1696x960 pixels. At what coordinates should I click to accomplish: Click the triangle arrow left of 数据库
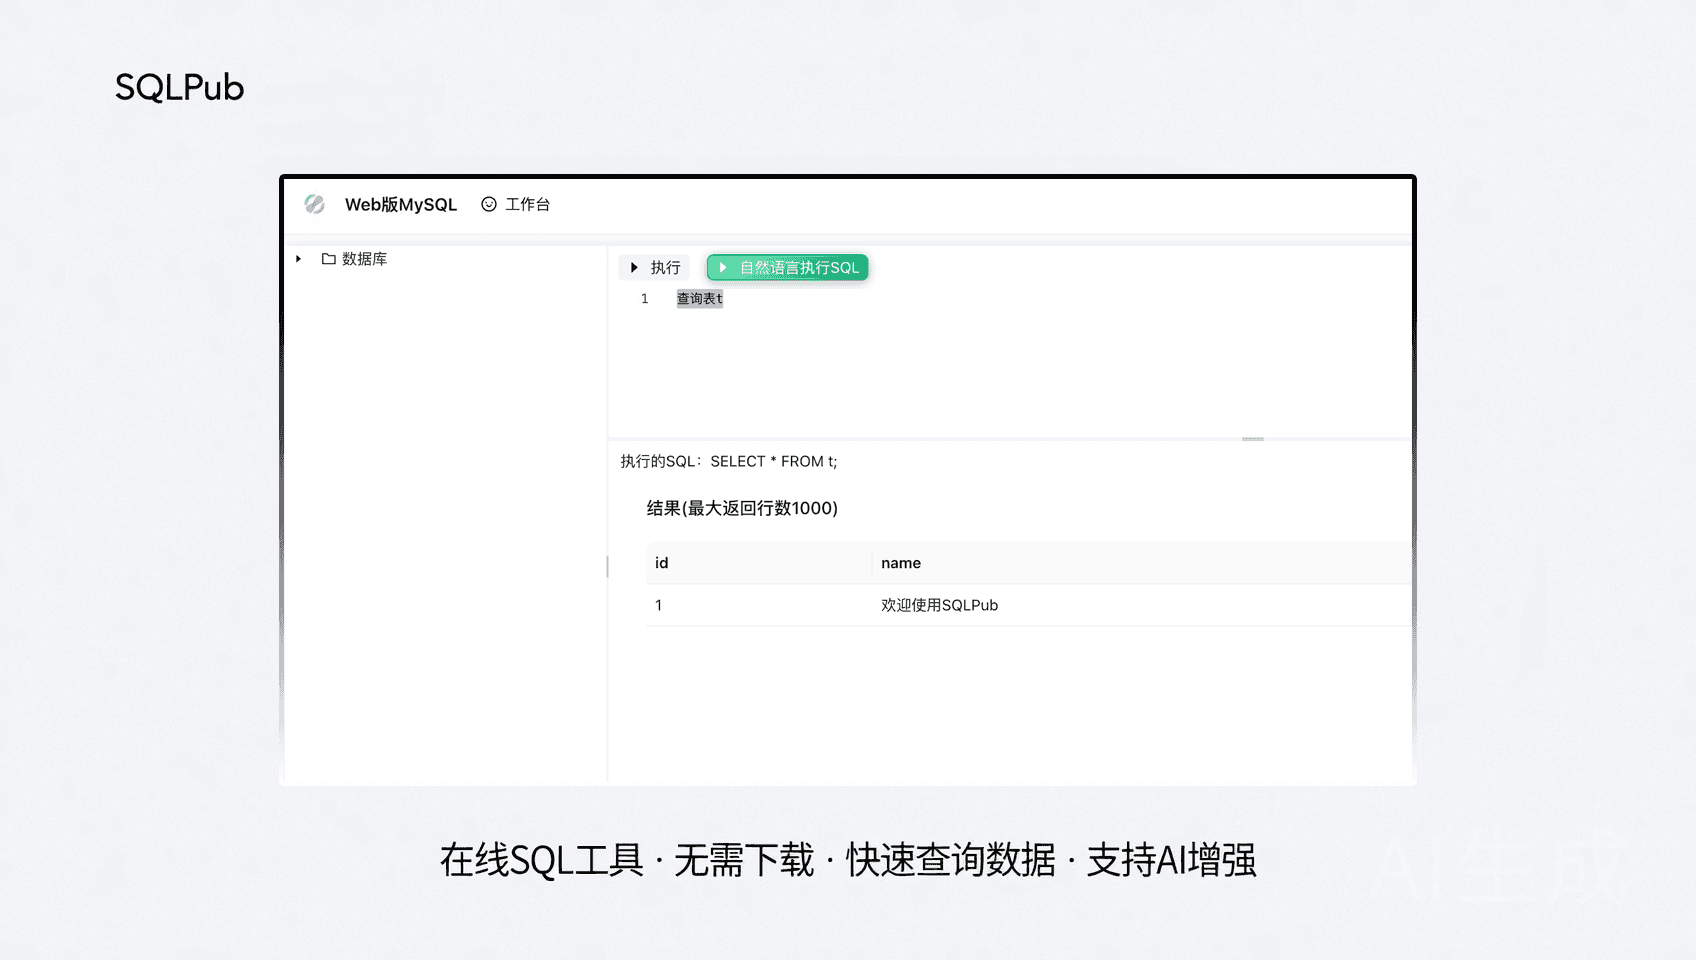pos(297,258)
